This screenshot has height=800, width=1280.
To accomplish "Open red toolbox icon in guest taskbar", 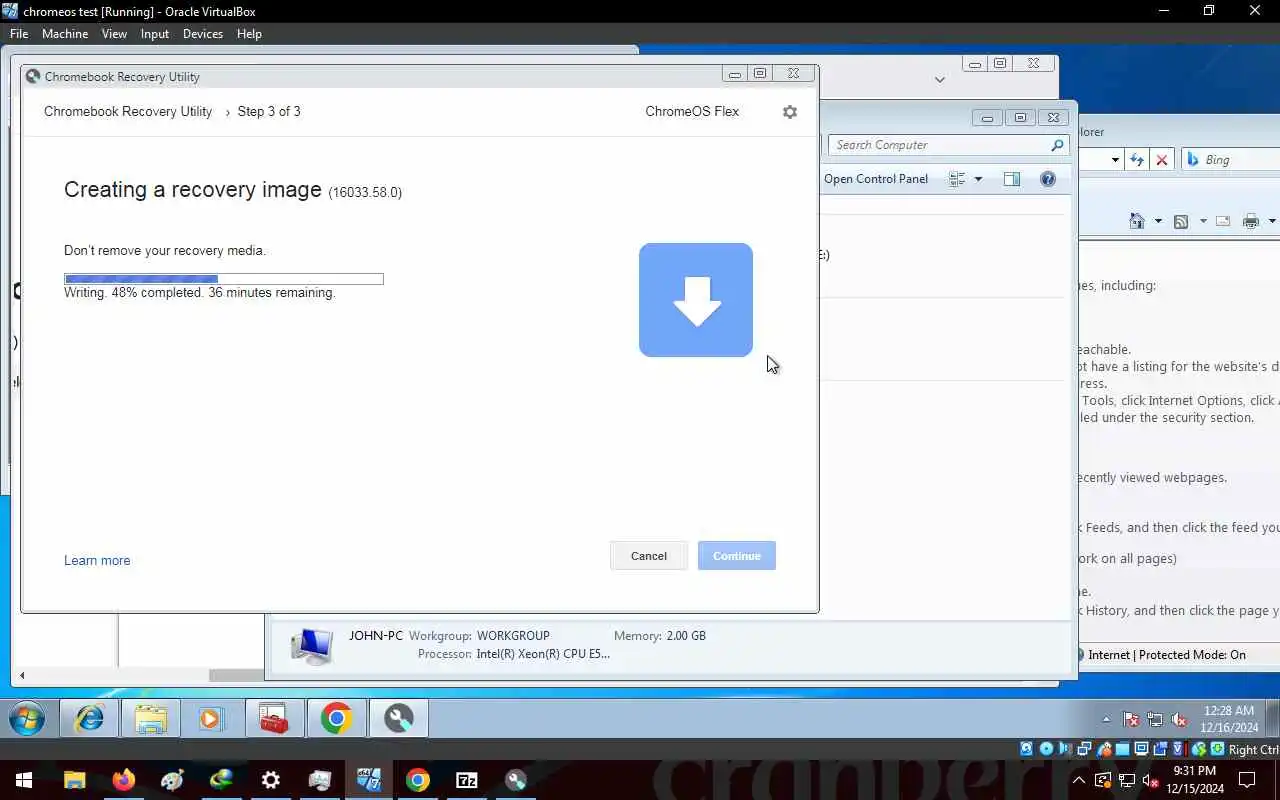I will pyautogui.click(x=274, y=718).
